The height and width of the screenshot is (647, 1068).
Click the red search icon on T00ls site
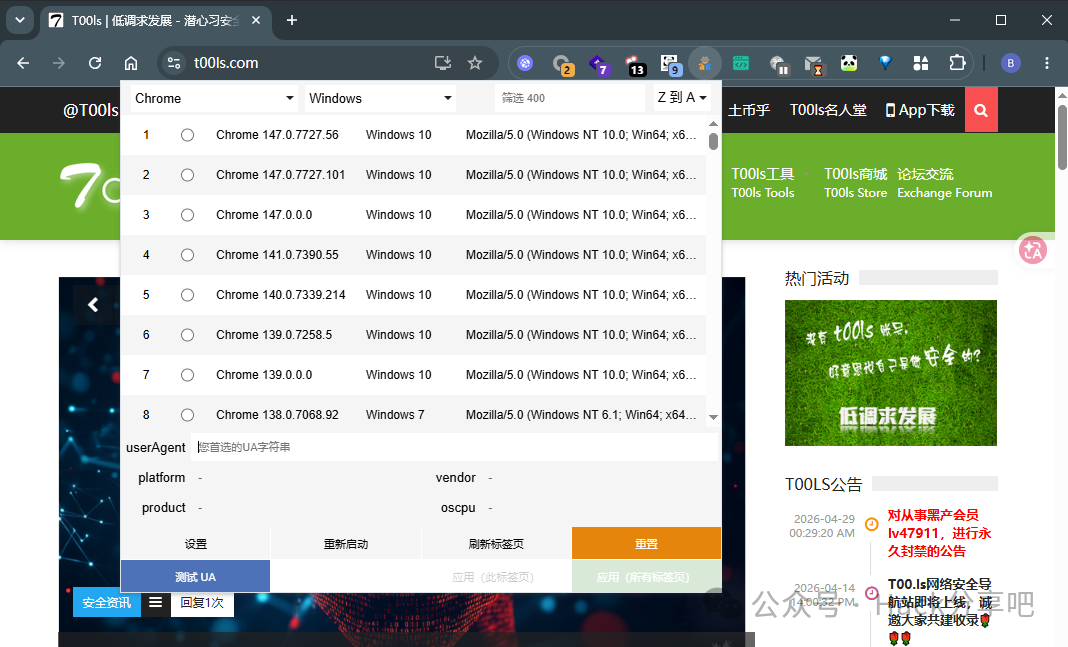click(981, 110)
